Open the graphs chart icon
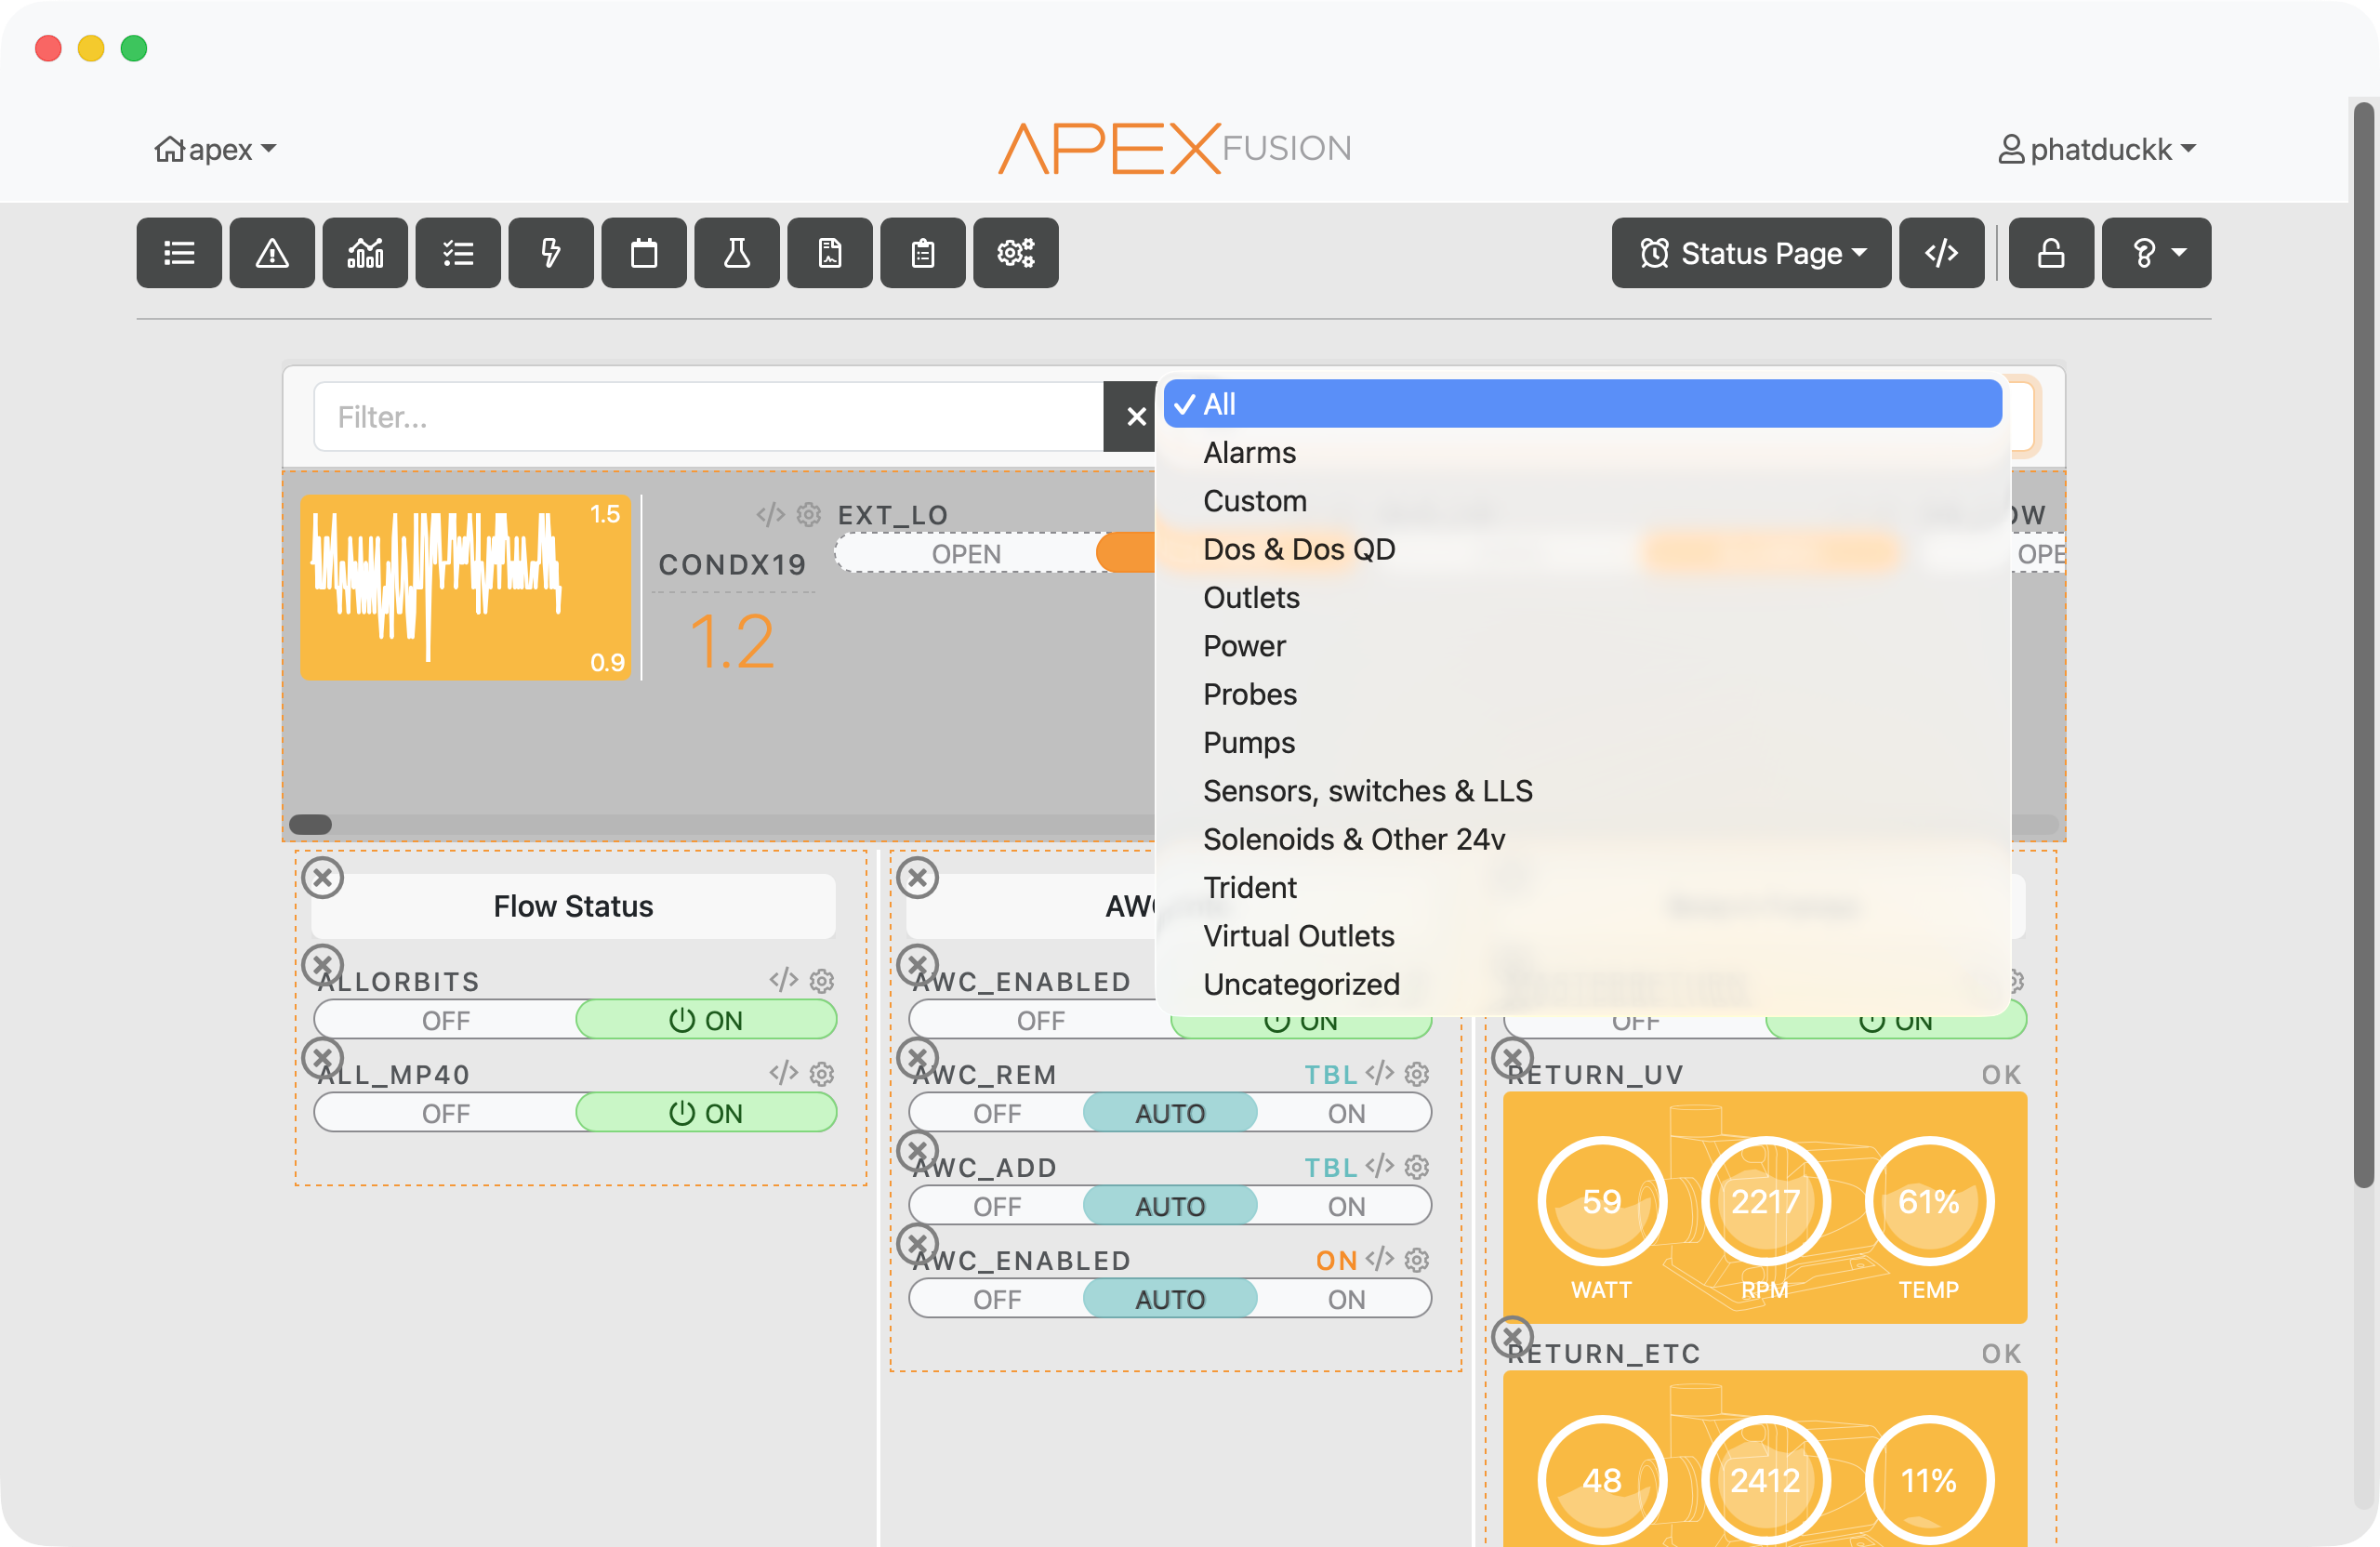The height and width of the screenshot is (1547, 2380). (x=365, y=253)
